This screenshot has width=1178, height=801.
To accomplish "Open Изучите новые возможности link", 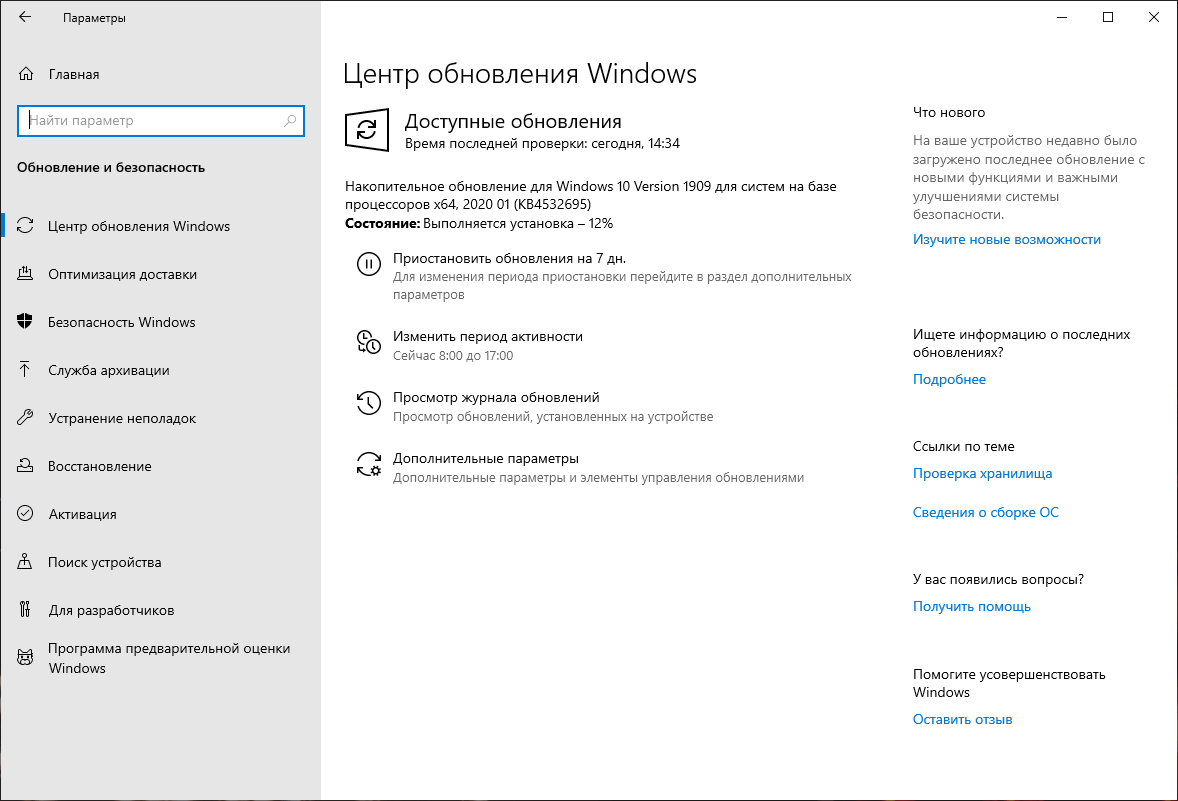I will [x=1007, y=239].
